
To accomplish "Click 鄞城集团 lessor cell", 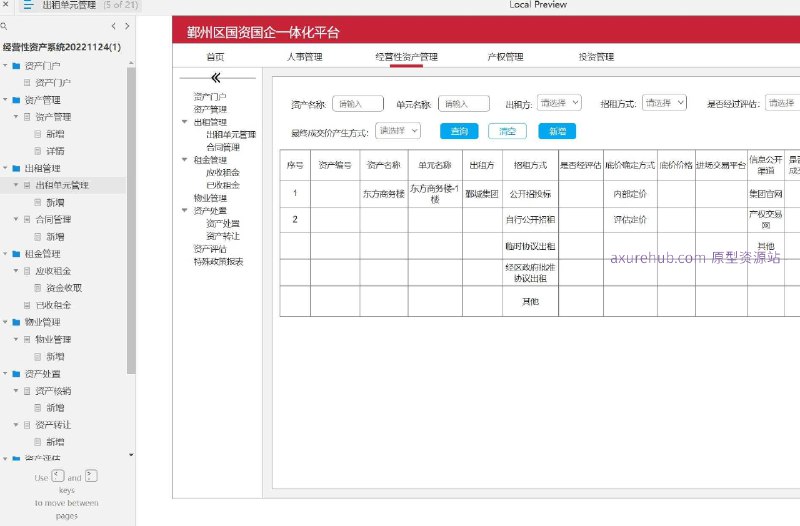I will tap(482, 194).
